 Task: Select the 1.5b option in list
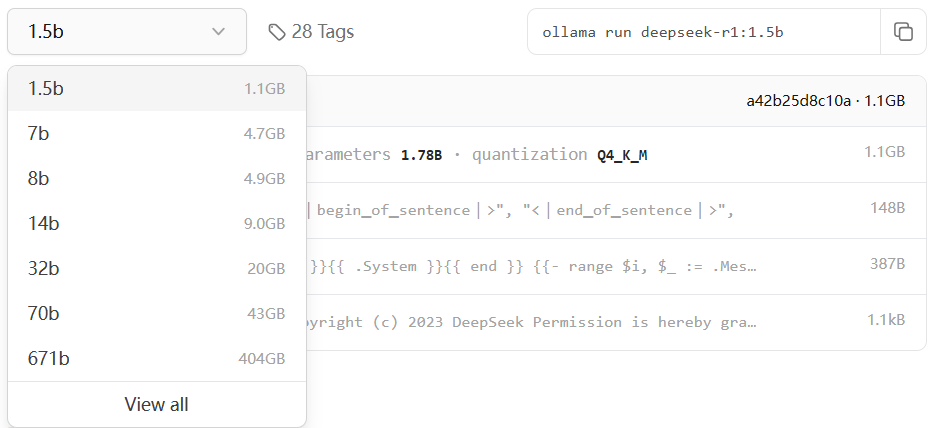tap(156, 88)
